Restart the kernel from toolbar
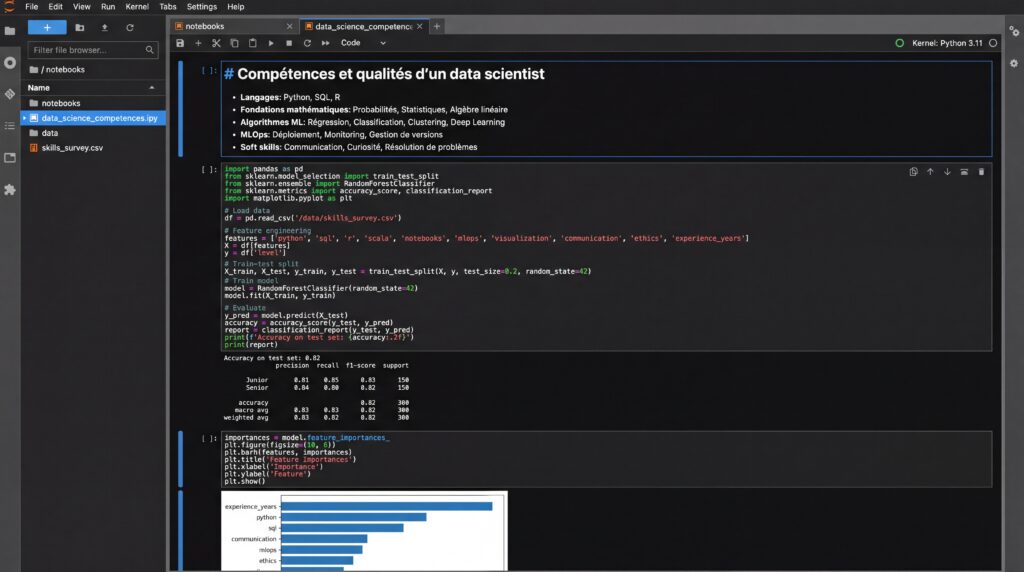Image resolution: width=1024 pixels, height=572 pixels. point(307,43)
